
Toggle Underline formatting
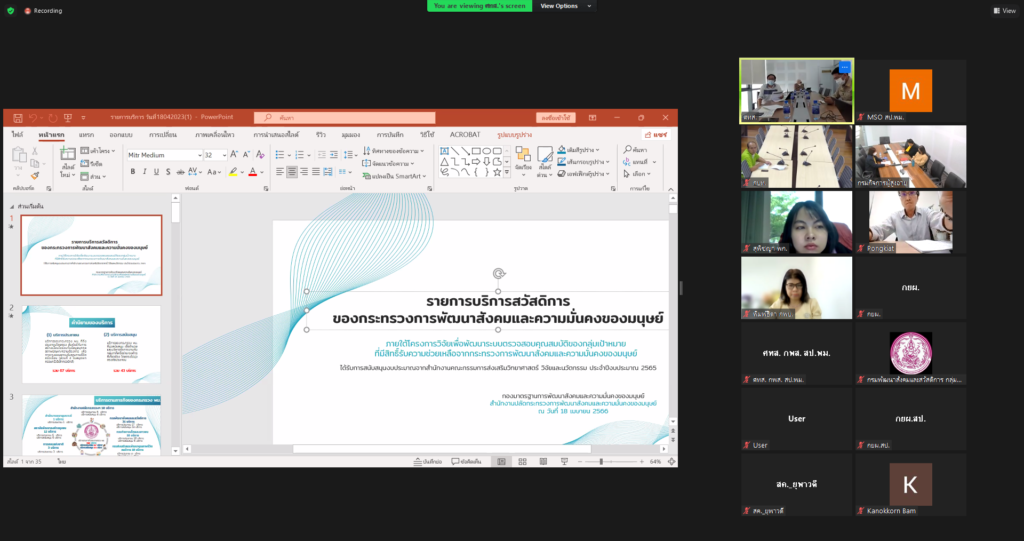(x=156, y=172)
